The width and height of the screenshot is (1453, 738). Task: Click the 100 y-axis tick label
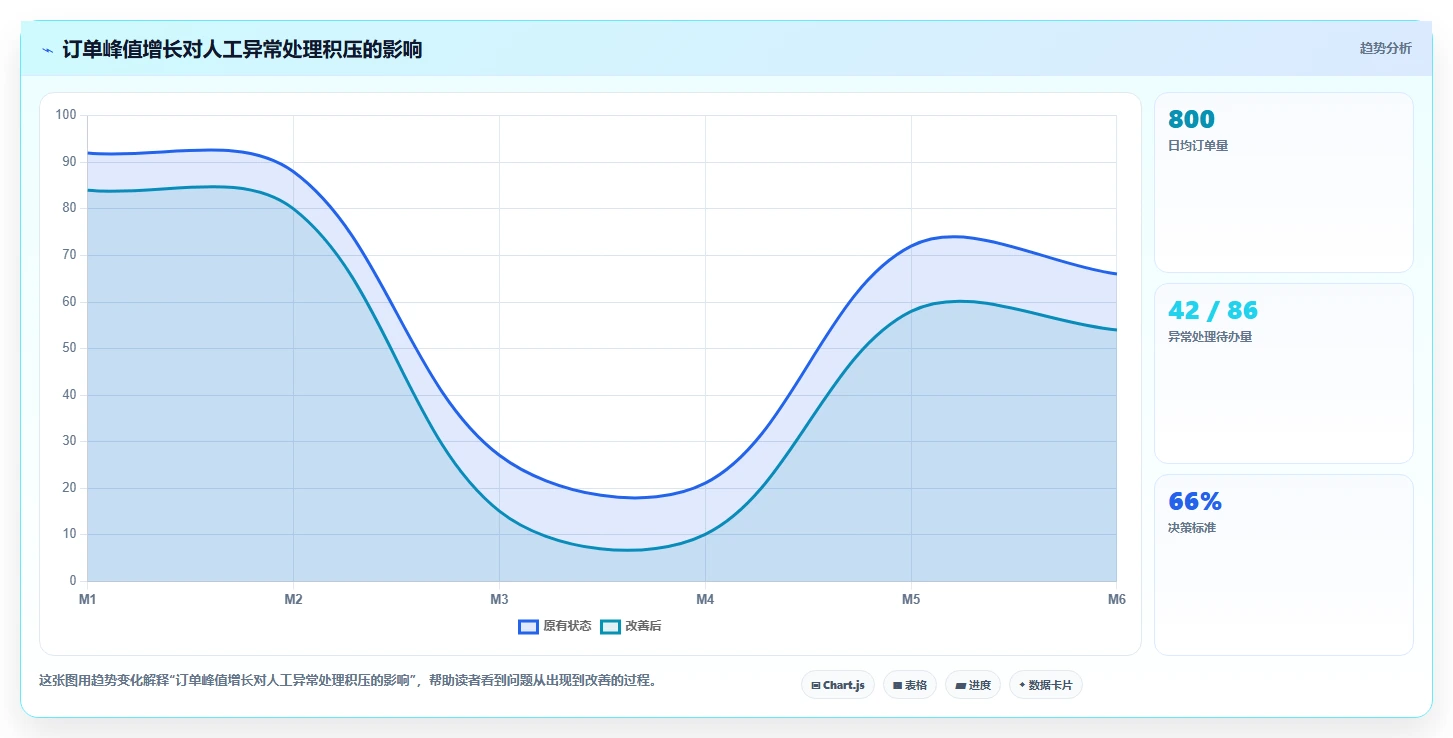tap(66, 115)
